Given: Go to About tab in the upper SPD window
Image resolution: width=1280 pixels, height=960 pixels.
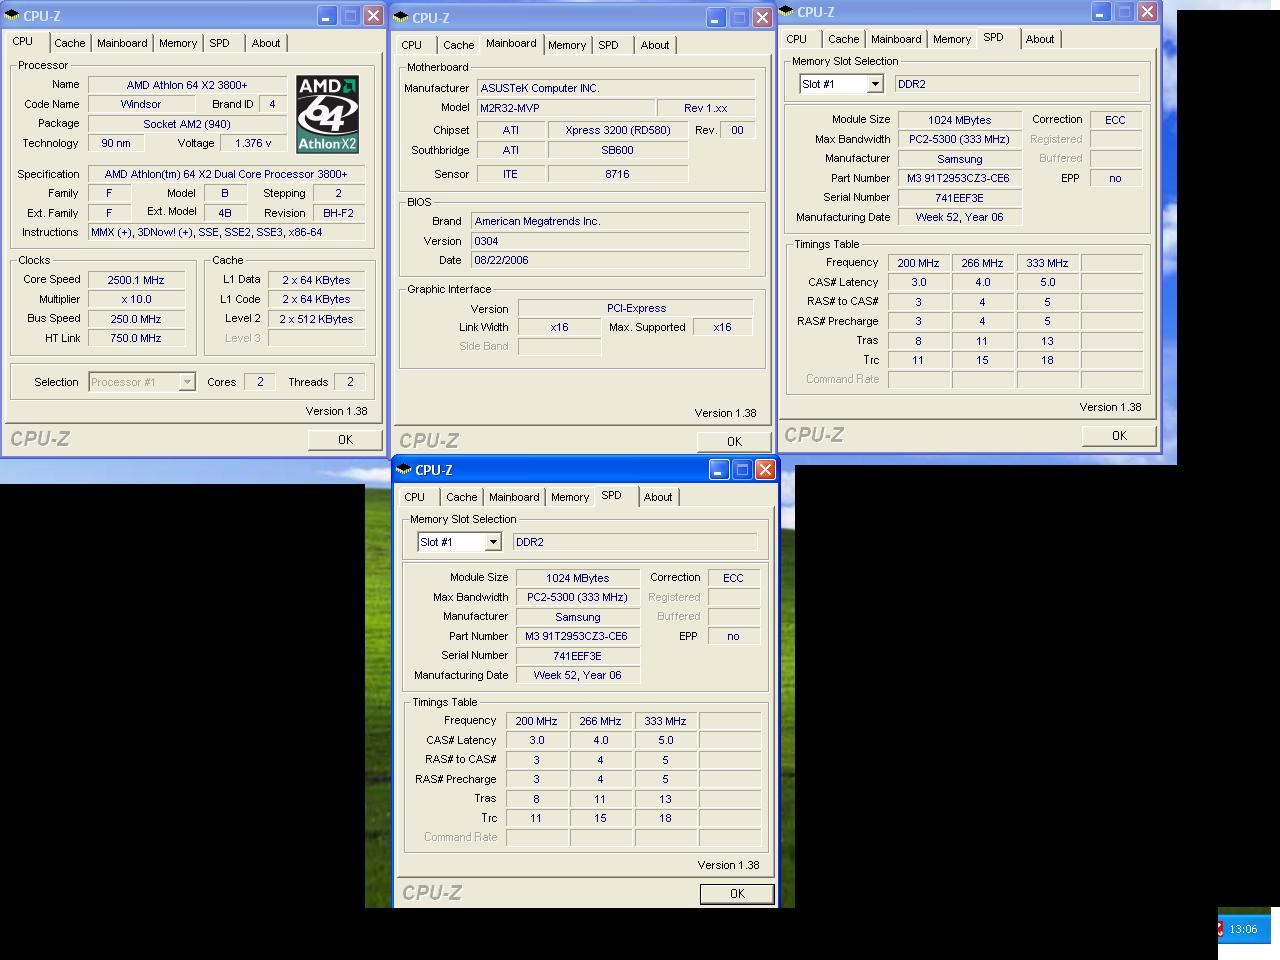Looking at the screenshot, I should [1040, 39].
